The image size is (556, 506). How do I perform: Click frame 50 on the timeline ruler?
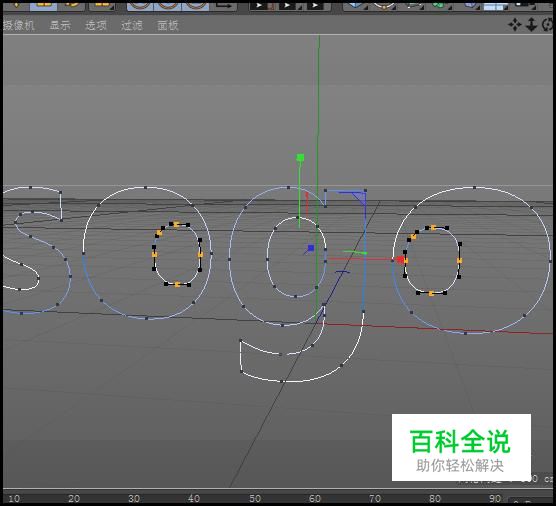pyautogui.click(x=255, y=498)
